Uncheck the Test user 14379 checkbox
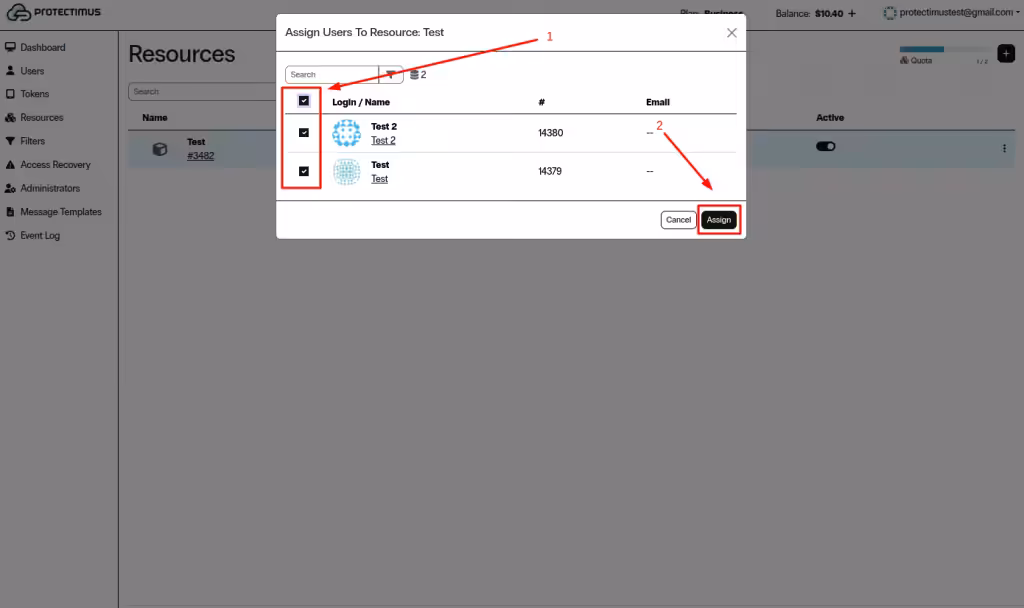Image resolution: width=1024 pixels, height=608 pixels. (x=304, y=171)
